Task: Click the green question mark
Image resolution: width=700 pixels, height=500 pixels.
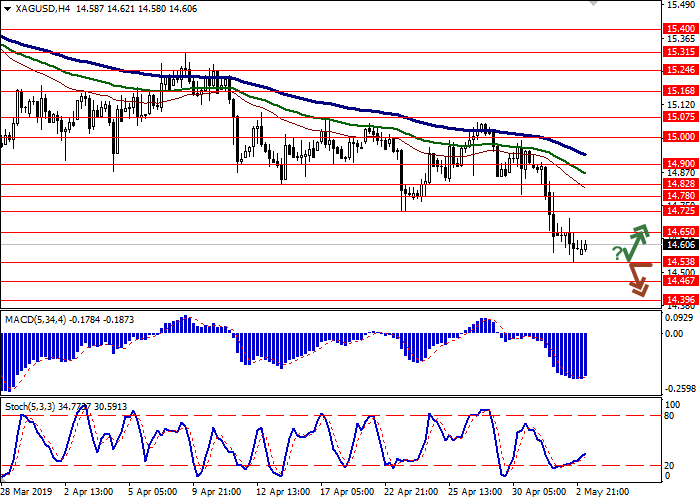Action: point(618,253)
